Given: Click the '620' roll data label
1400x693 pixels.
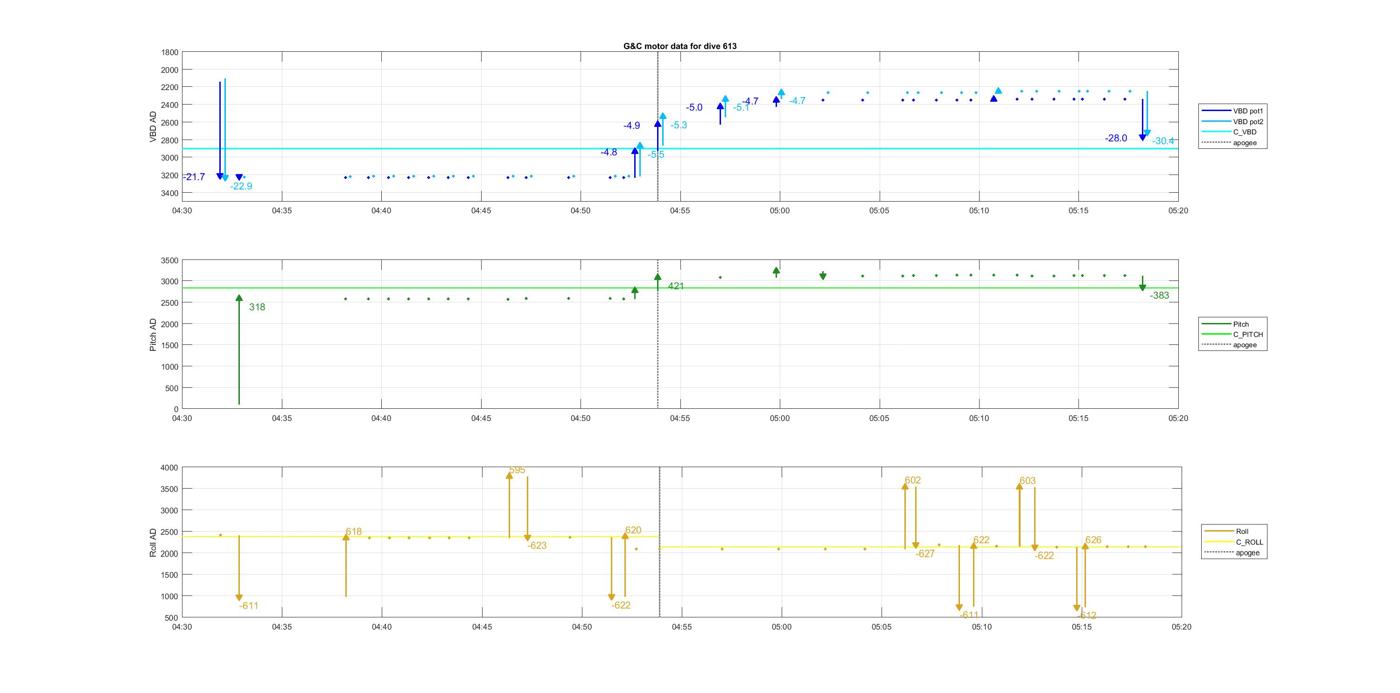Looking at the screenshot, I should 633,530.
